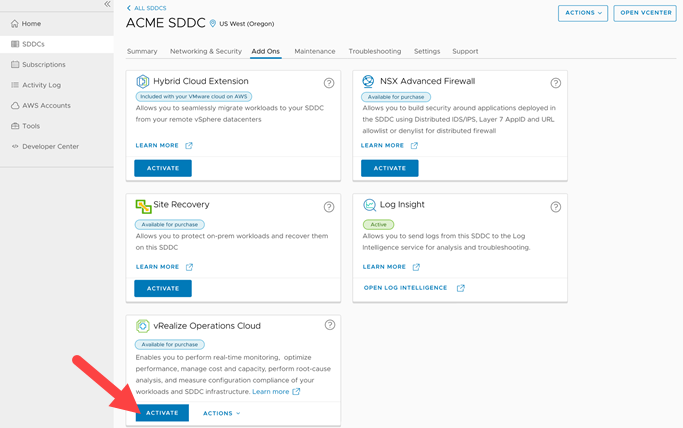Image resolution: width=683 pixels, height=428 pixels.
Task: Activate the NSX Advanced Firewall add-on
Action: tap(389, 168)
